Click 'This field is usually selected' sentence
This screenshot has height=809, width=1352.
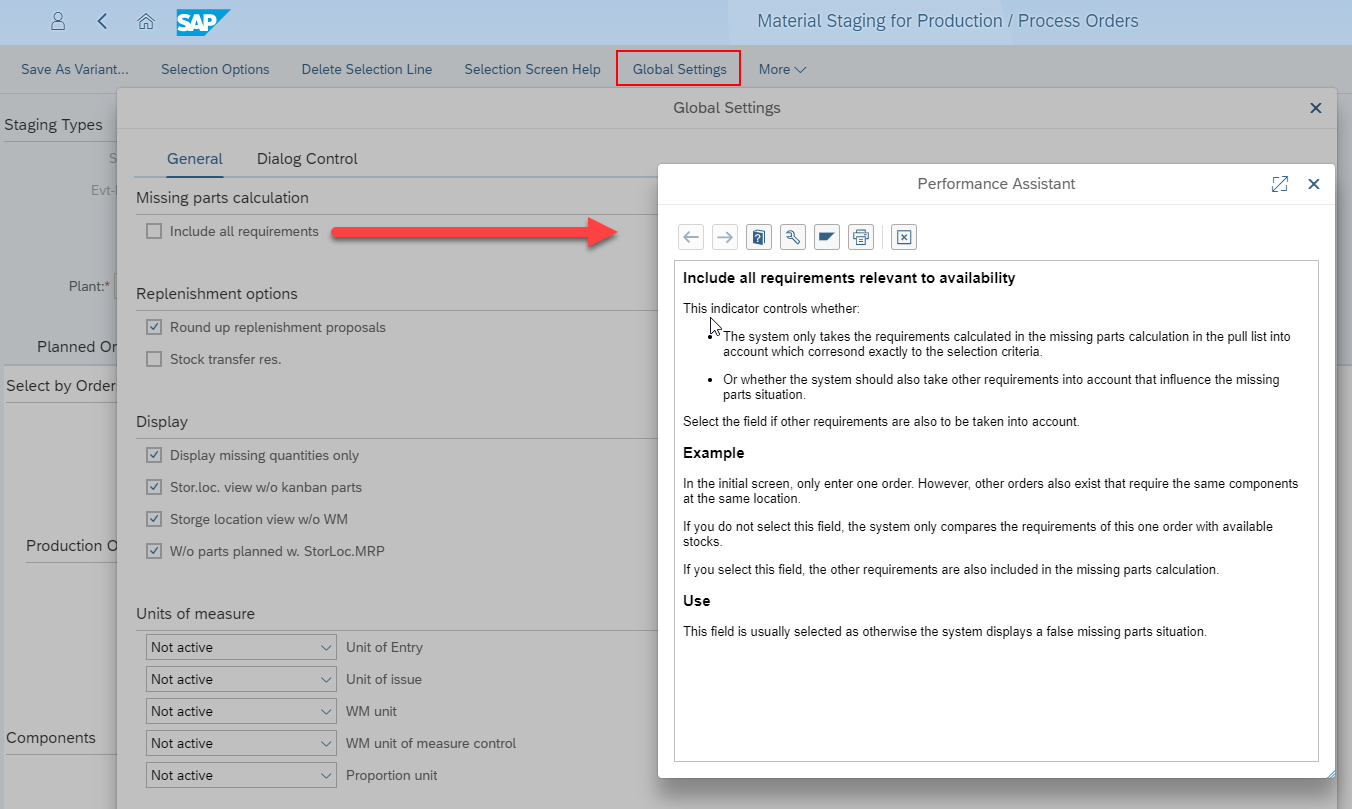(x=945, y=632)
